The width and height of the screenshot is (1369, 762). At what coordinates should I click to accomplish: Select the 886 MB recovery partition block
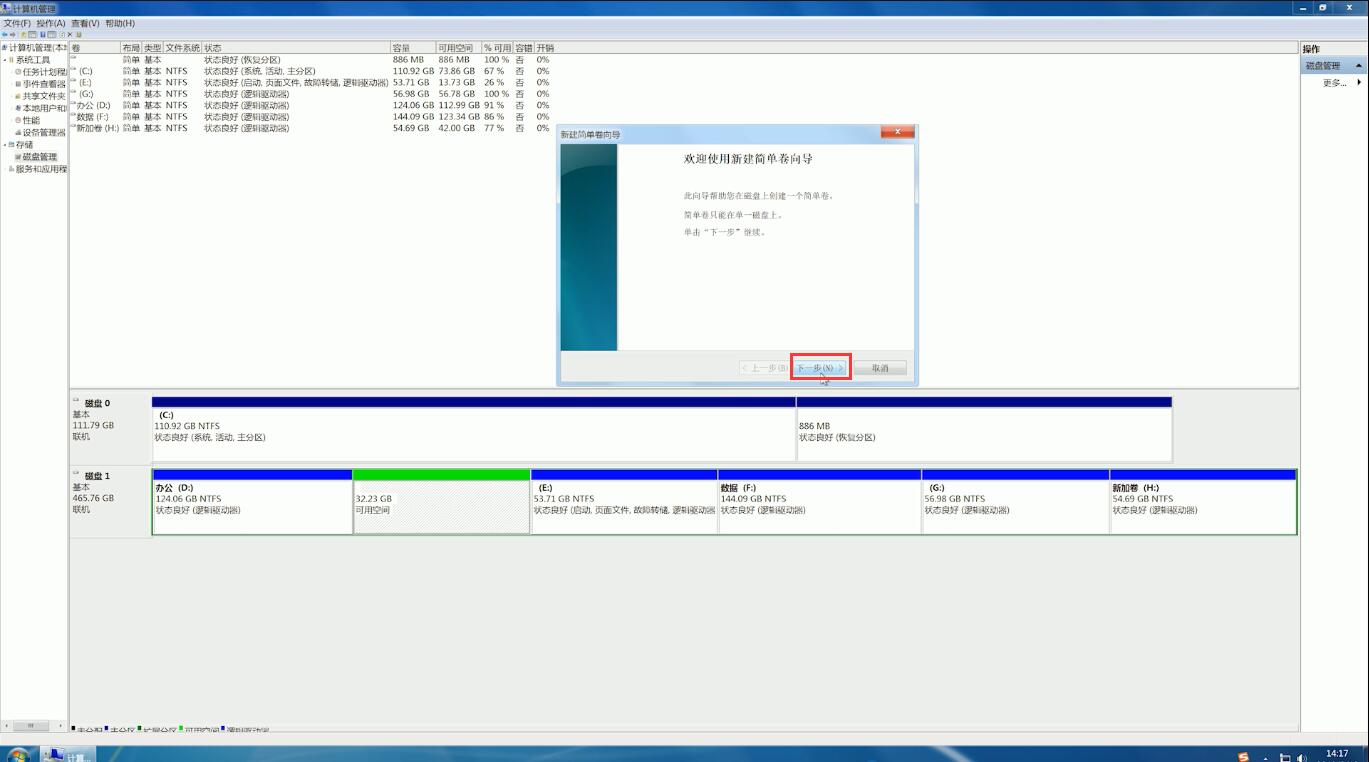[984, 429]
